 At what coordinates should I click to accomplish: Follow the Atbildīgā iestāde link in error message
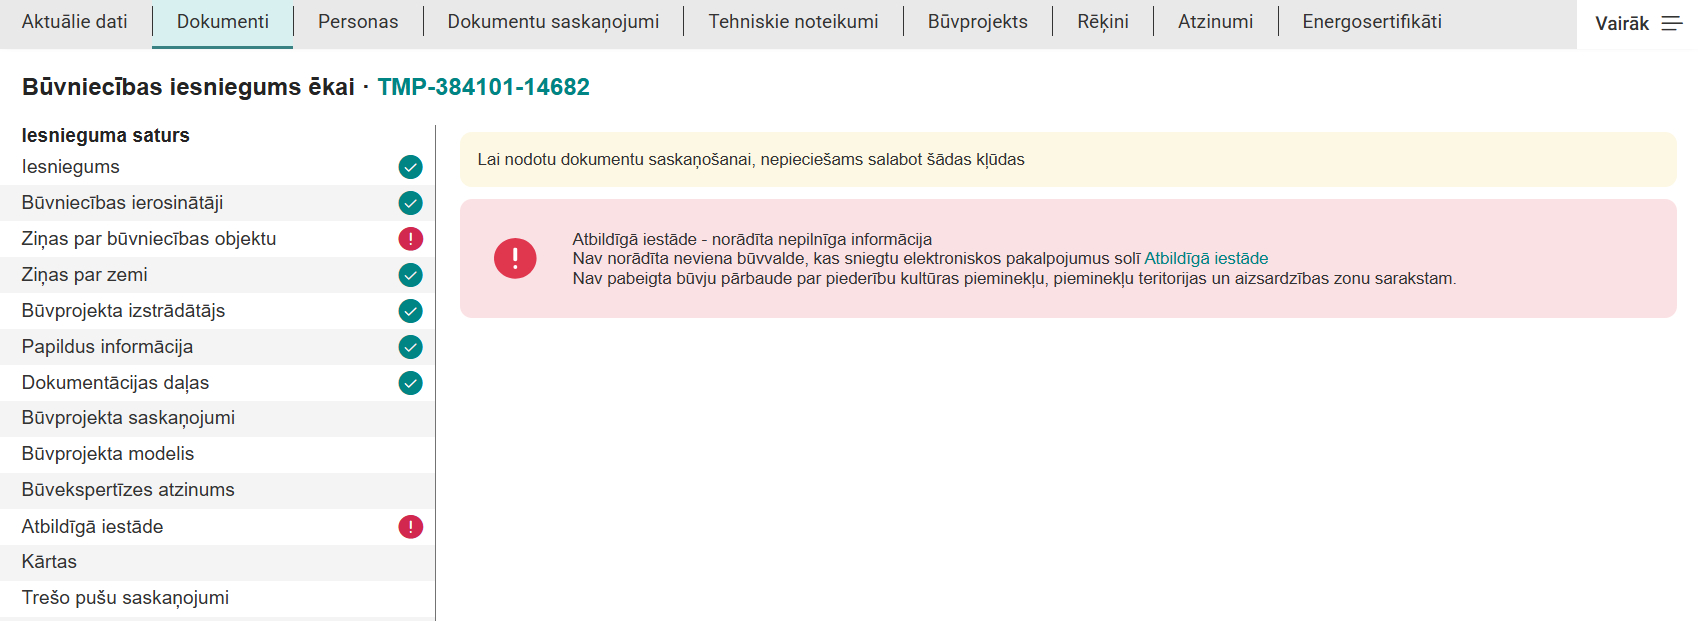(x=1206, y=258)
